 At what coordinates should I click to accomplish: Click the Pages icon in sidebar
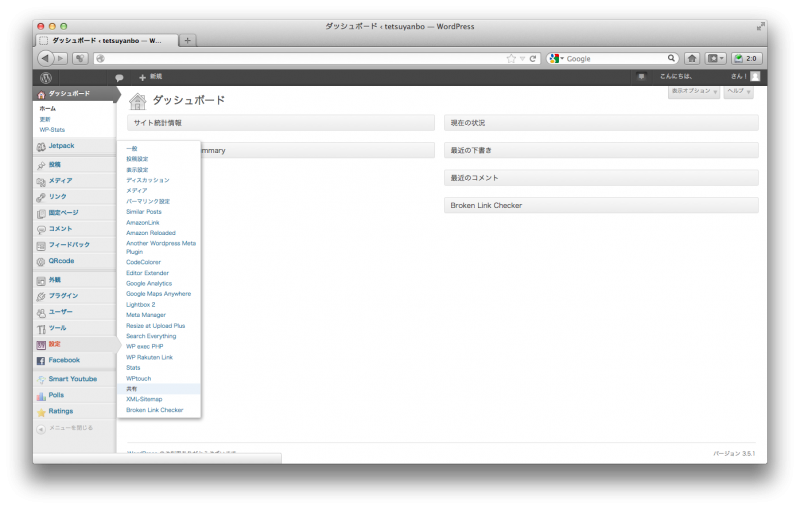pos(41,214)
